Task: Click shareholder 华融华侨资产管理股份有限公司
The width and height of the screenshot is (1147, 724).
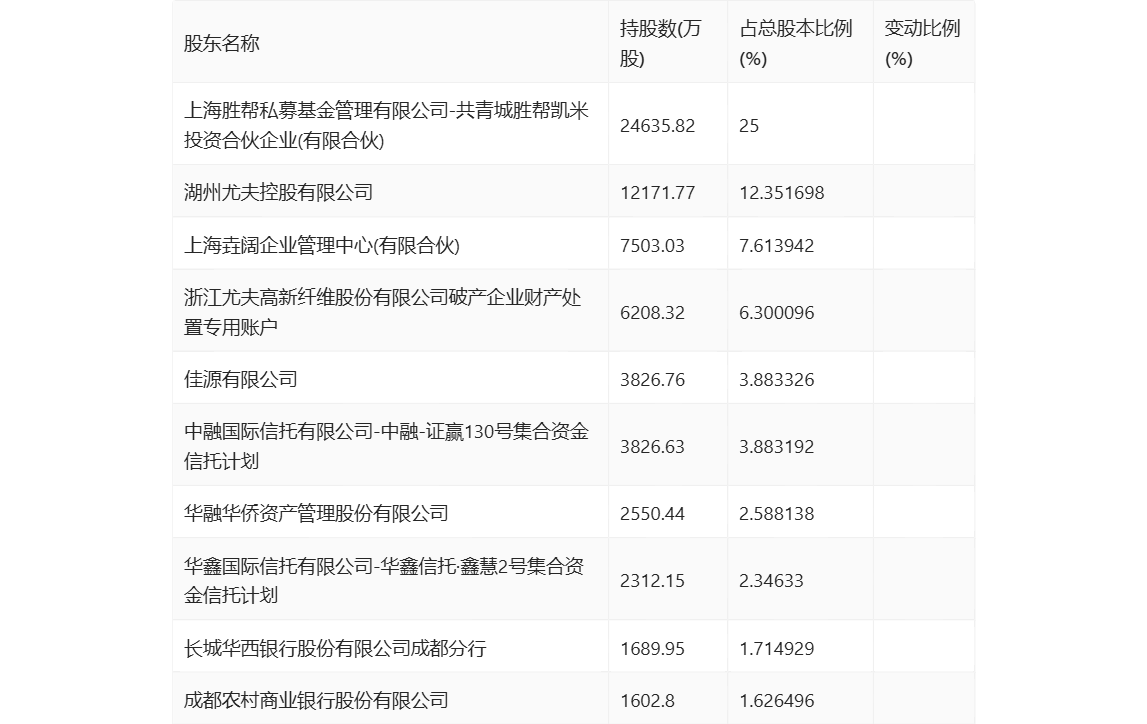Action: click(316, 513)
